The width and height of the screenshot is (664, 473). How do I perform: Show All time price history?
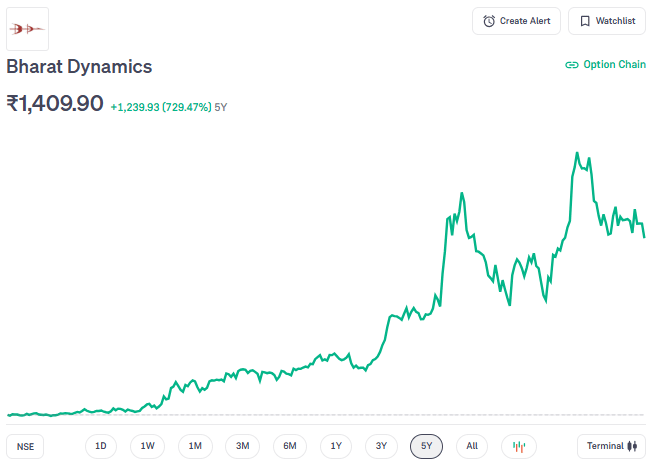pos(472,446)
